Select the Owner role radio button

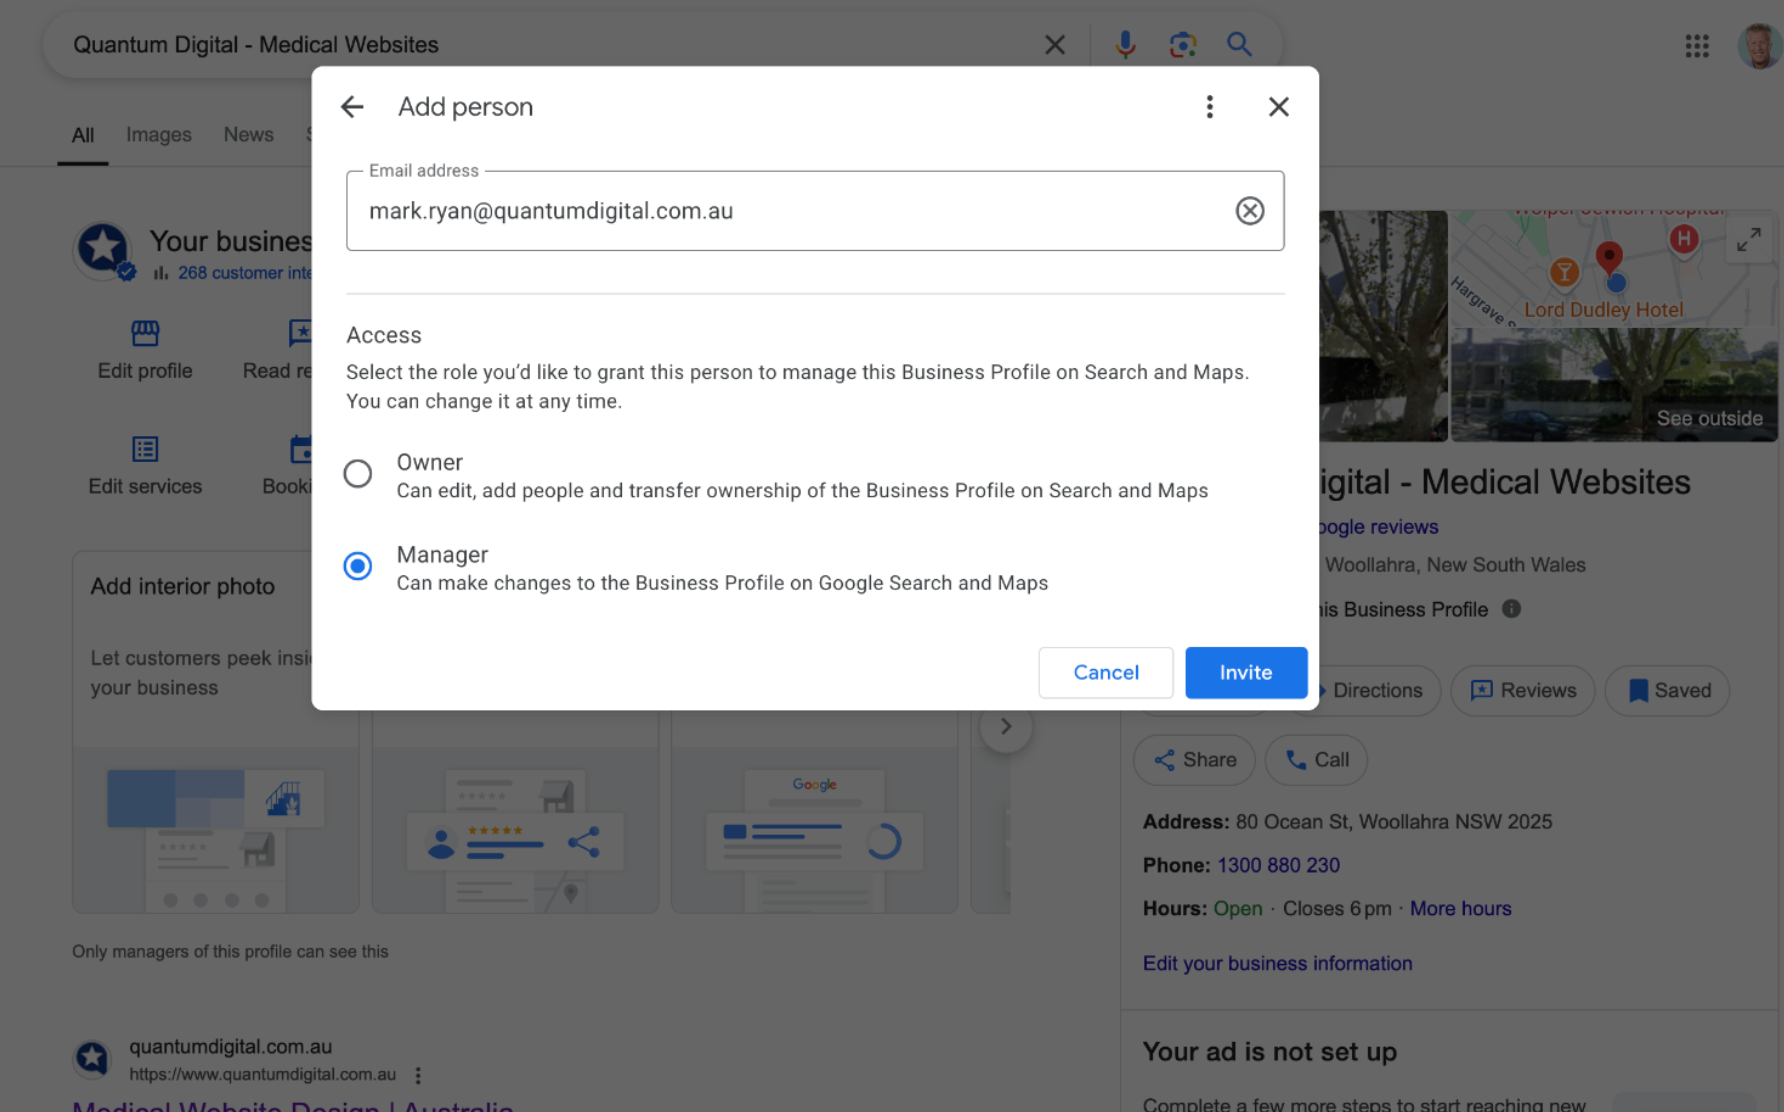(x=358, y=474)
